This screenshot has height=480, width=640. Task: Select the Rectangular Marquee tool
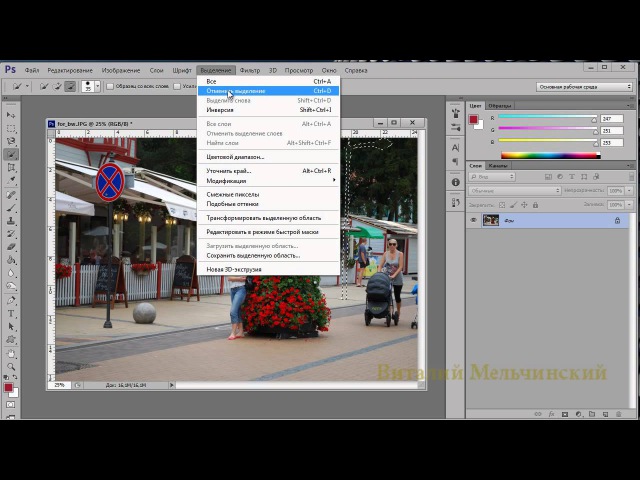coord(11,129)
